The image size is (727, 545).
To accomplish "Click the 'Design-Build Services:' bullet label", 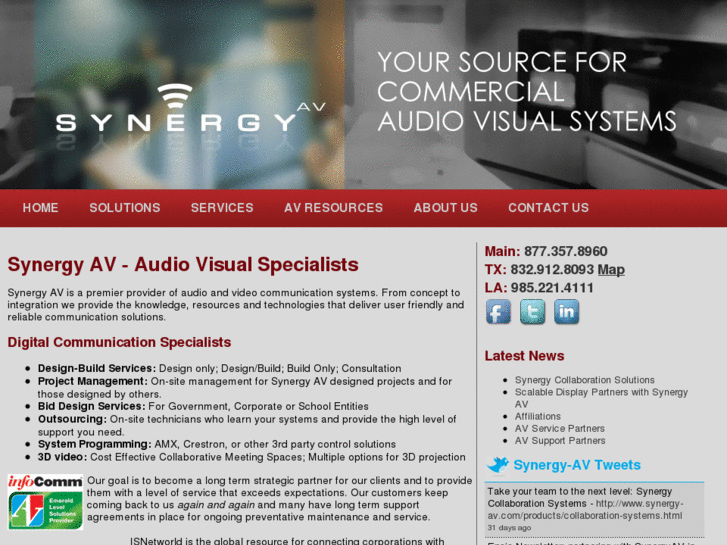I will coord(97,368).
